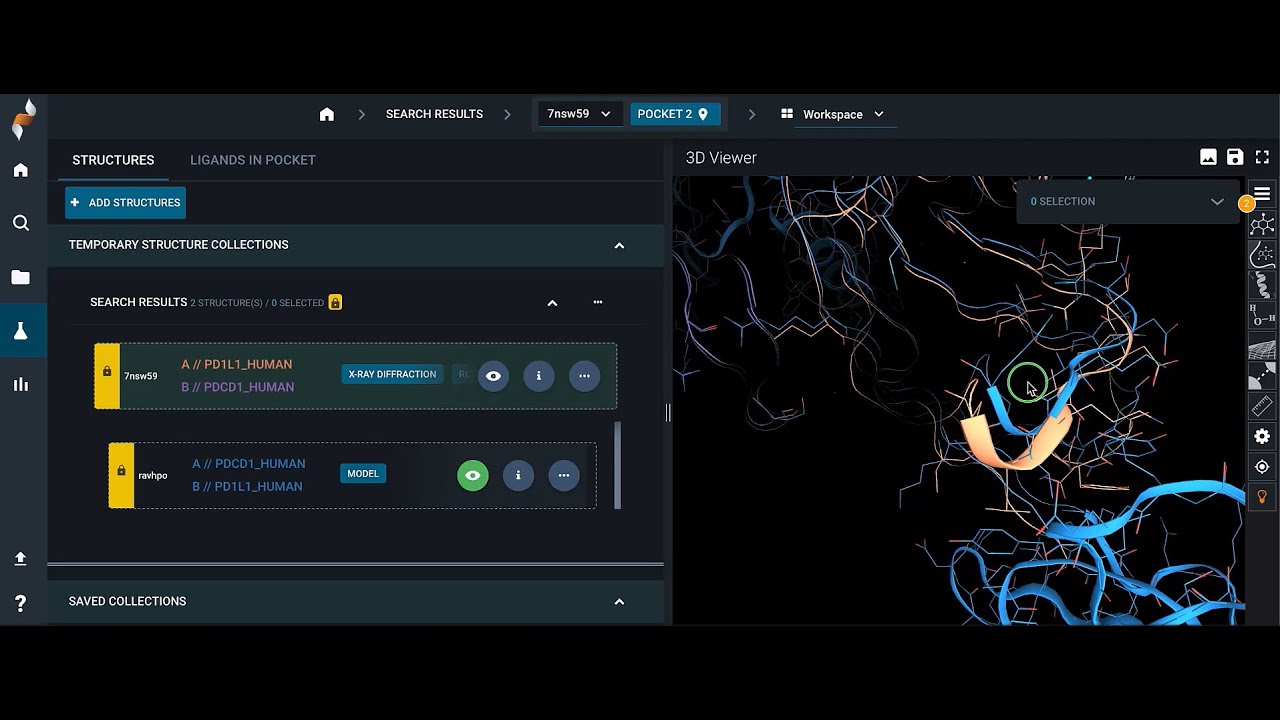Screen dimensions: 1280x720
Task: Toggle visibility of ravhpo model
Action: [473, 475]
